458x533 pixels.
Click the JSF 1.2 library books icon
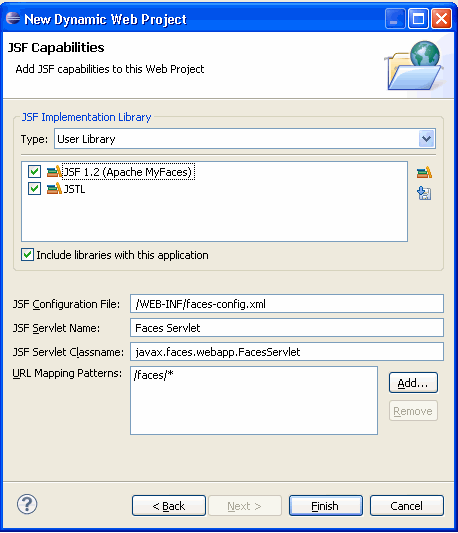point(54,171)
